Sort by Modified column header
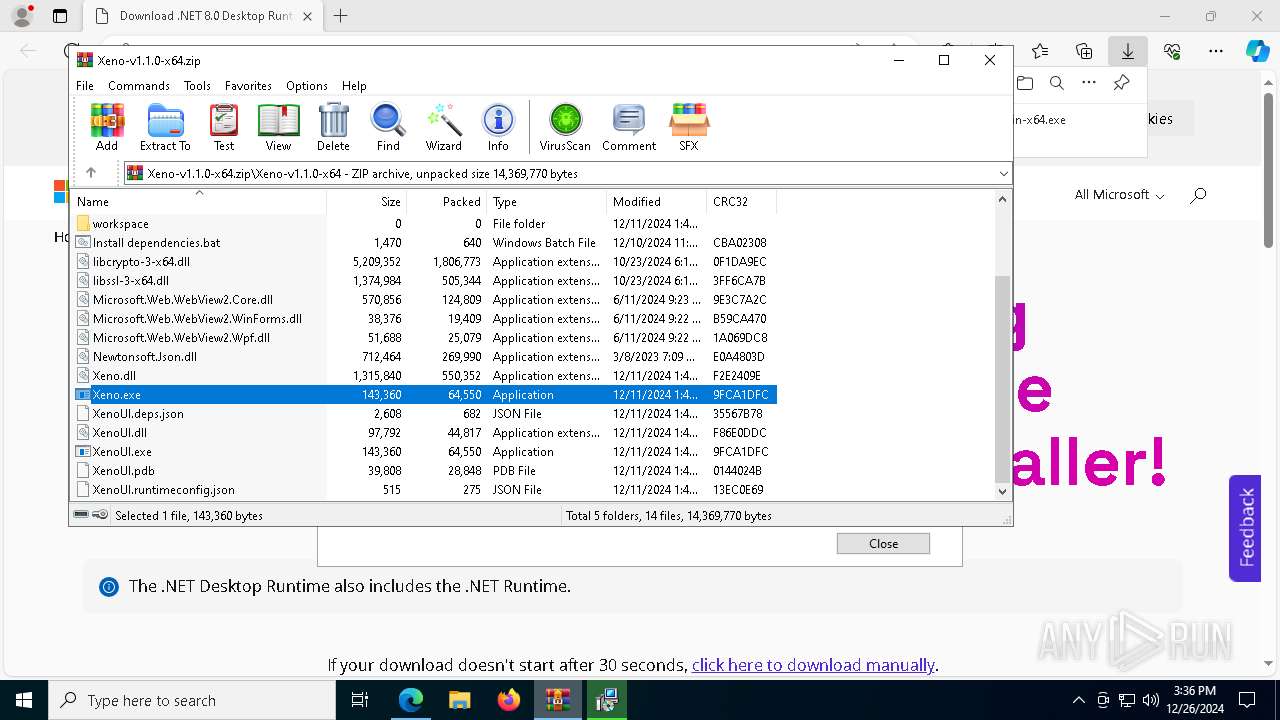This screenshot has height=720, width=1280. pos(657,201)
